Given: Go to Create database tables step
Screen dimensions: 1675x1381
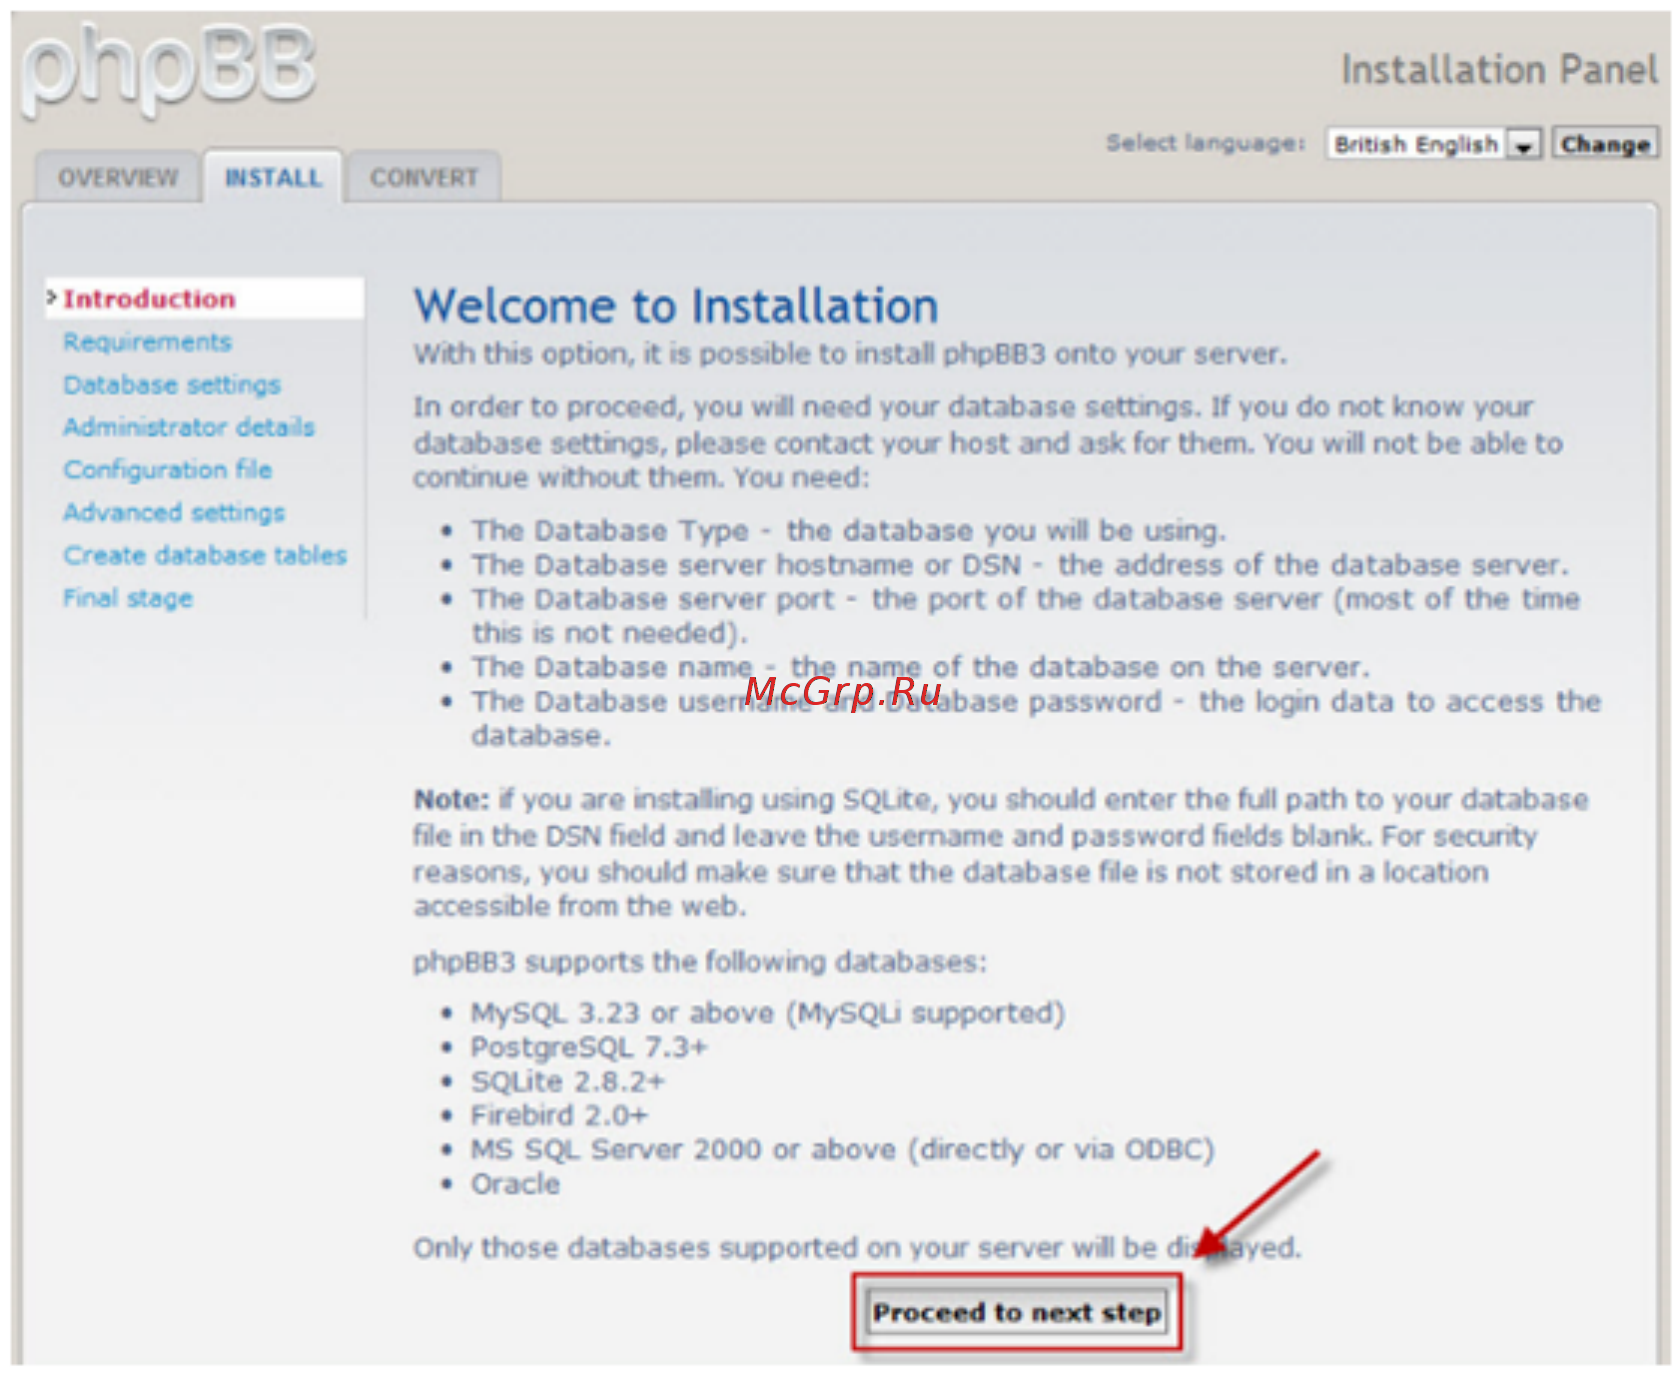Looking at the screenshot, I should (x=205, y=555).
